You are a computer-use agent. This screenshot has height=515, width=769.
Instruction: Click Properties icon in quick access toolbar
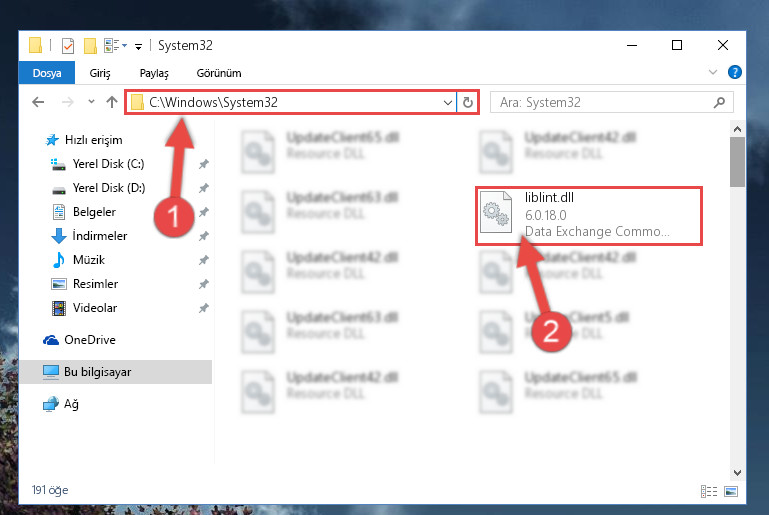pos(68,46)
